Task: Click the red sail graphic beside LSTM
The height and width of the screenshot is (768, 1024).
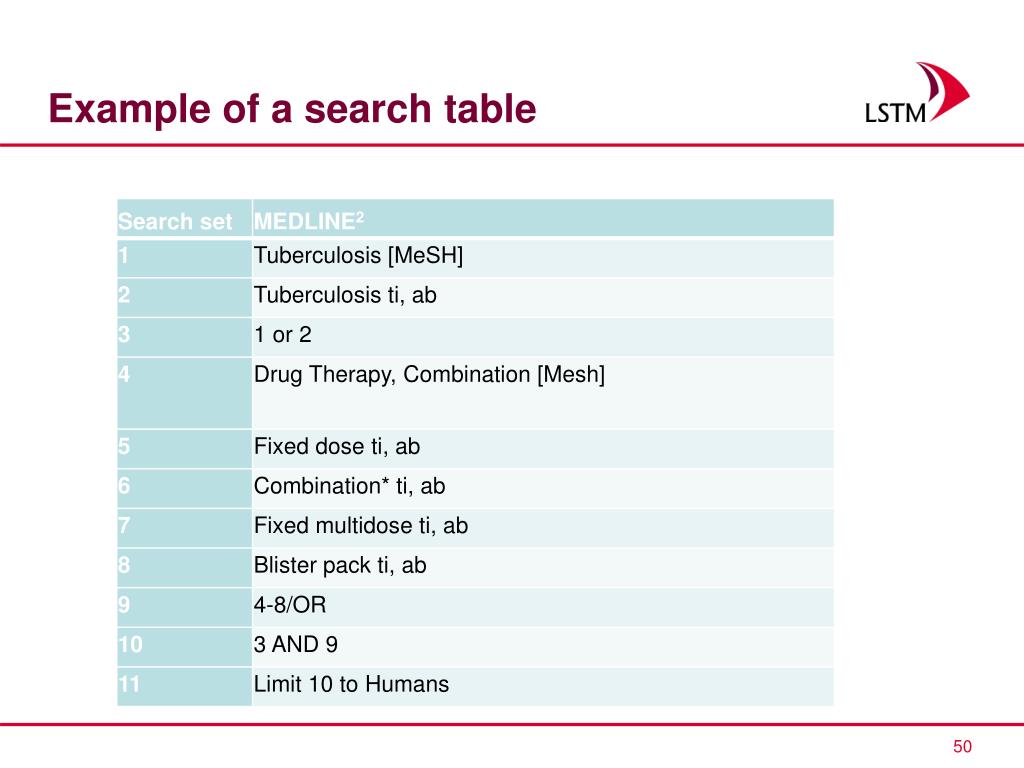Action: (x=946, y=91)
